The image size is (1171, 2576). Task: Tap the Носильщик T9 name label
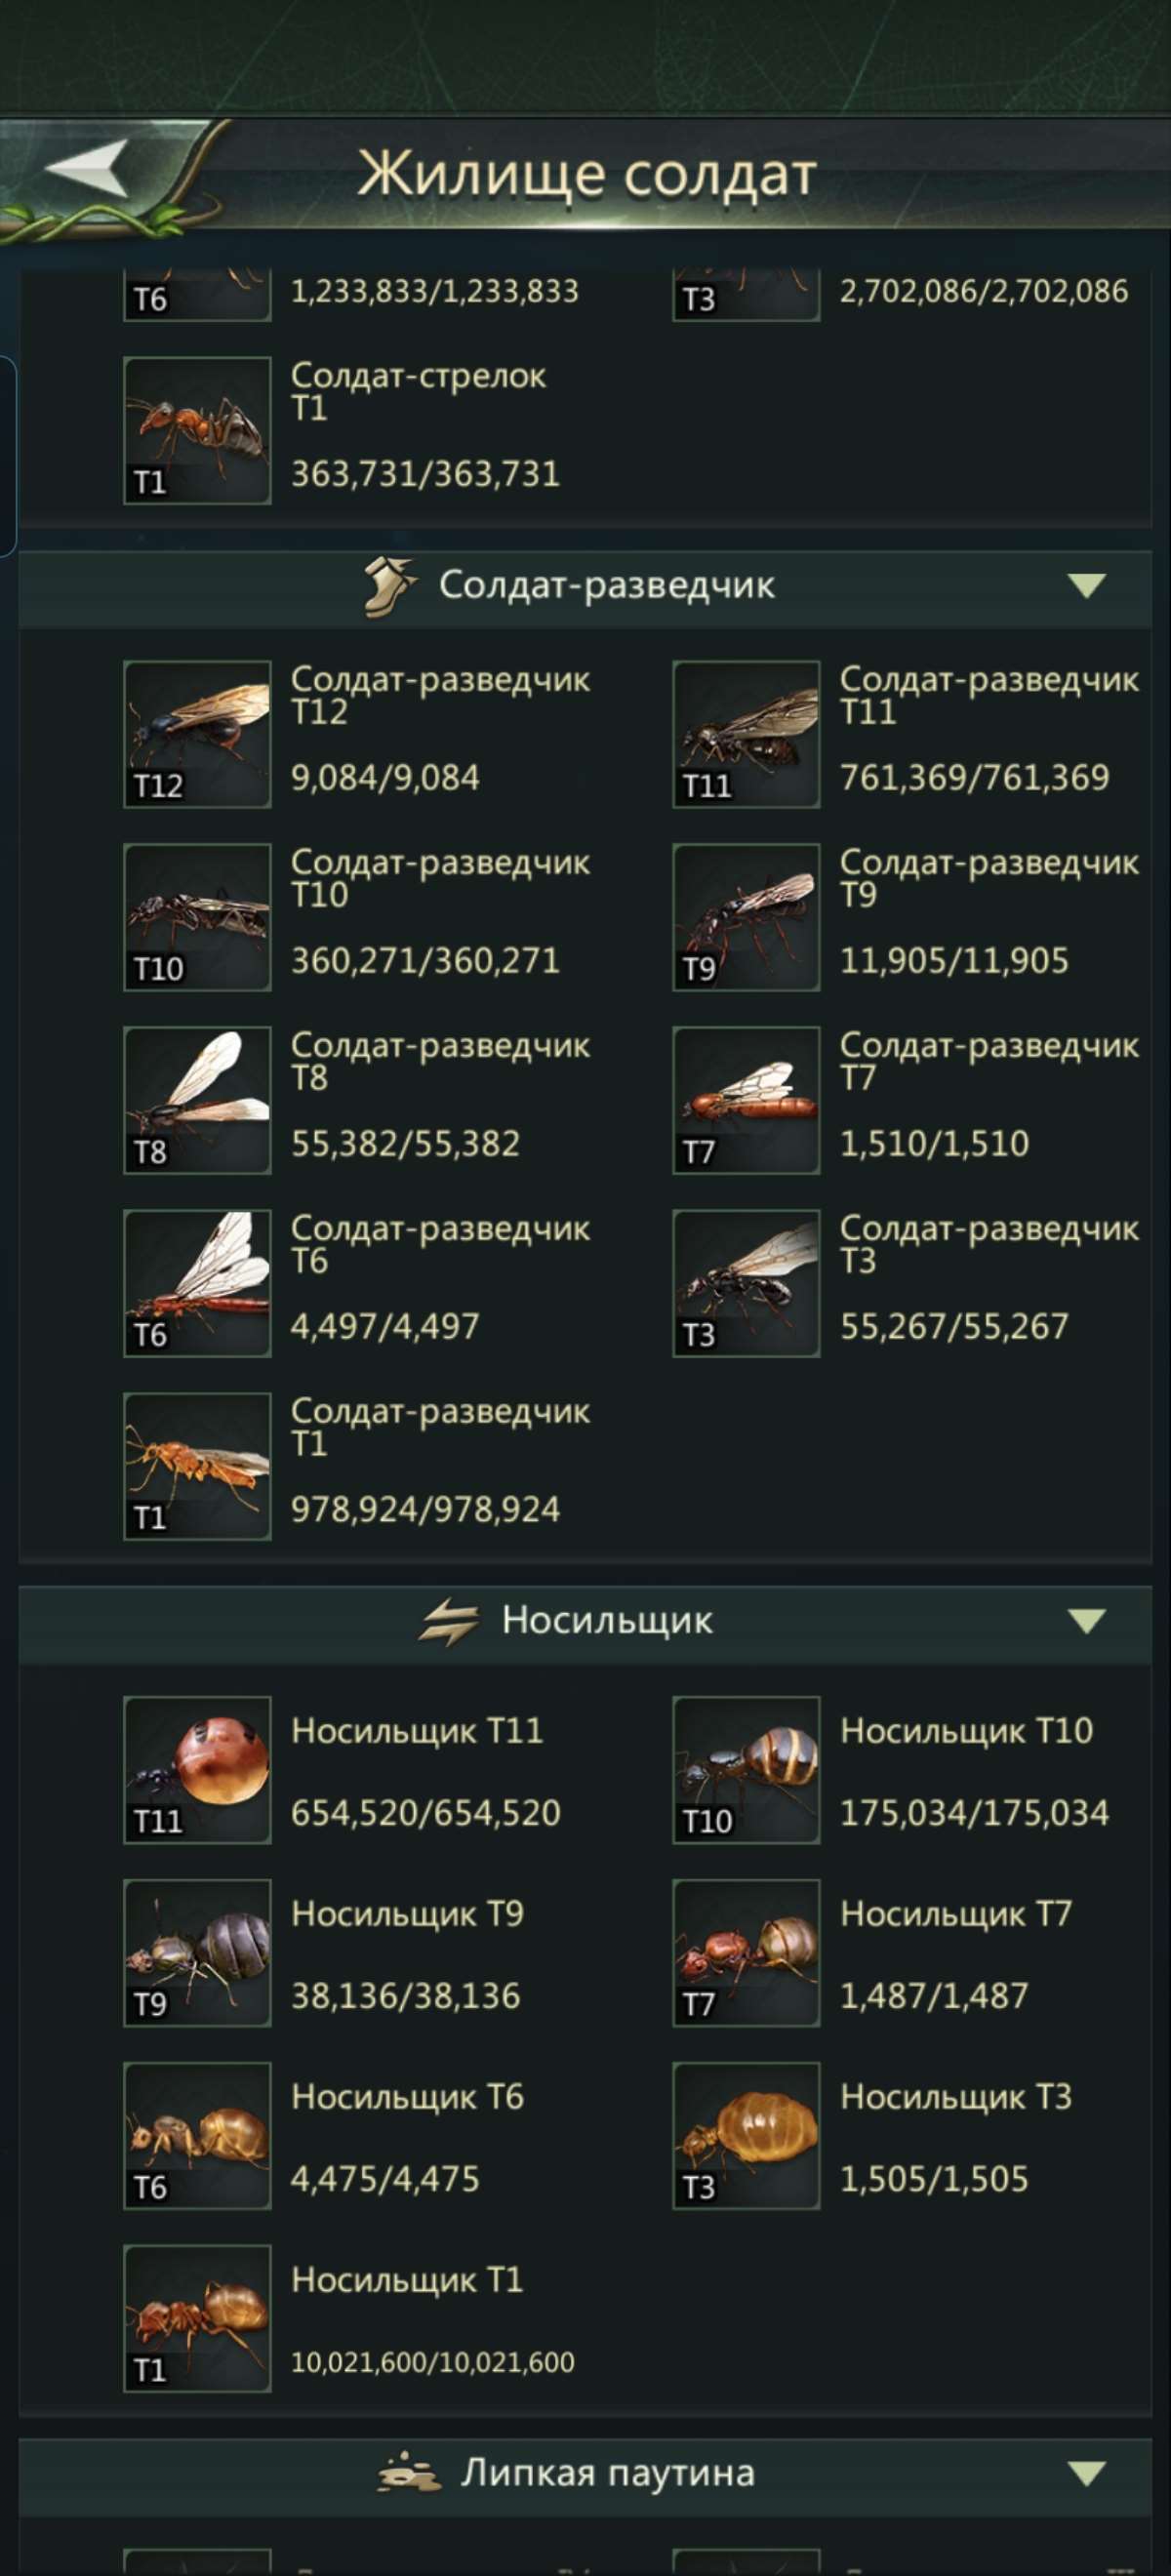[x=407, y=1914]
